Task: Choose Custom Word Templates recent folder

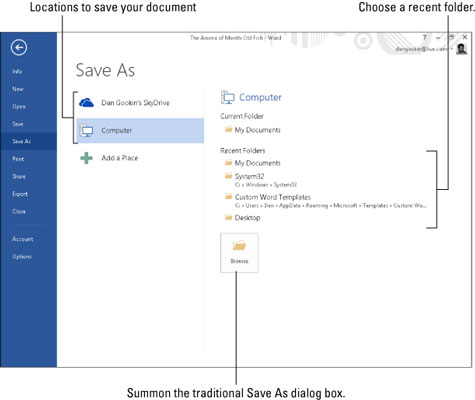Action: pyautogui.click(x=325, y=201)
